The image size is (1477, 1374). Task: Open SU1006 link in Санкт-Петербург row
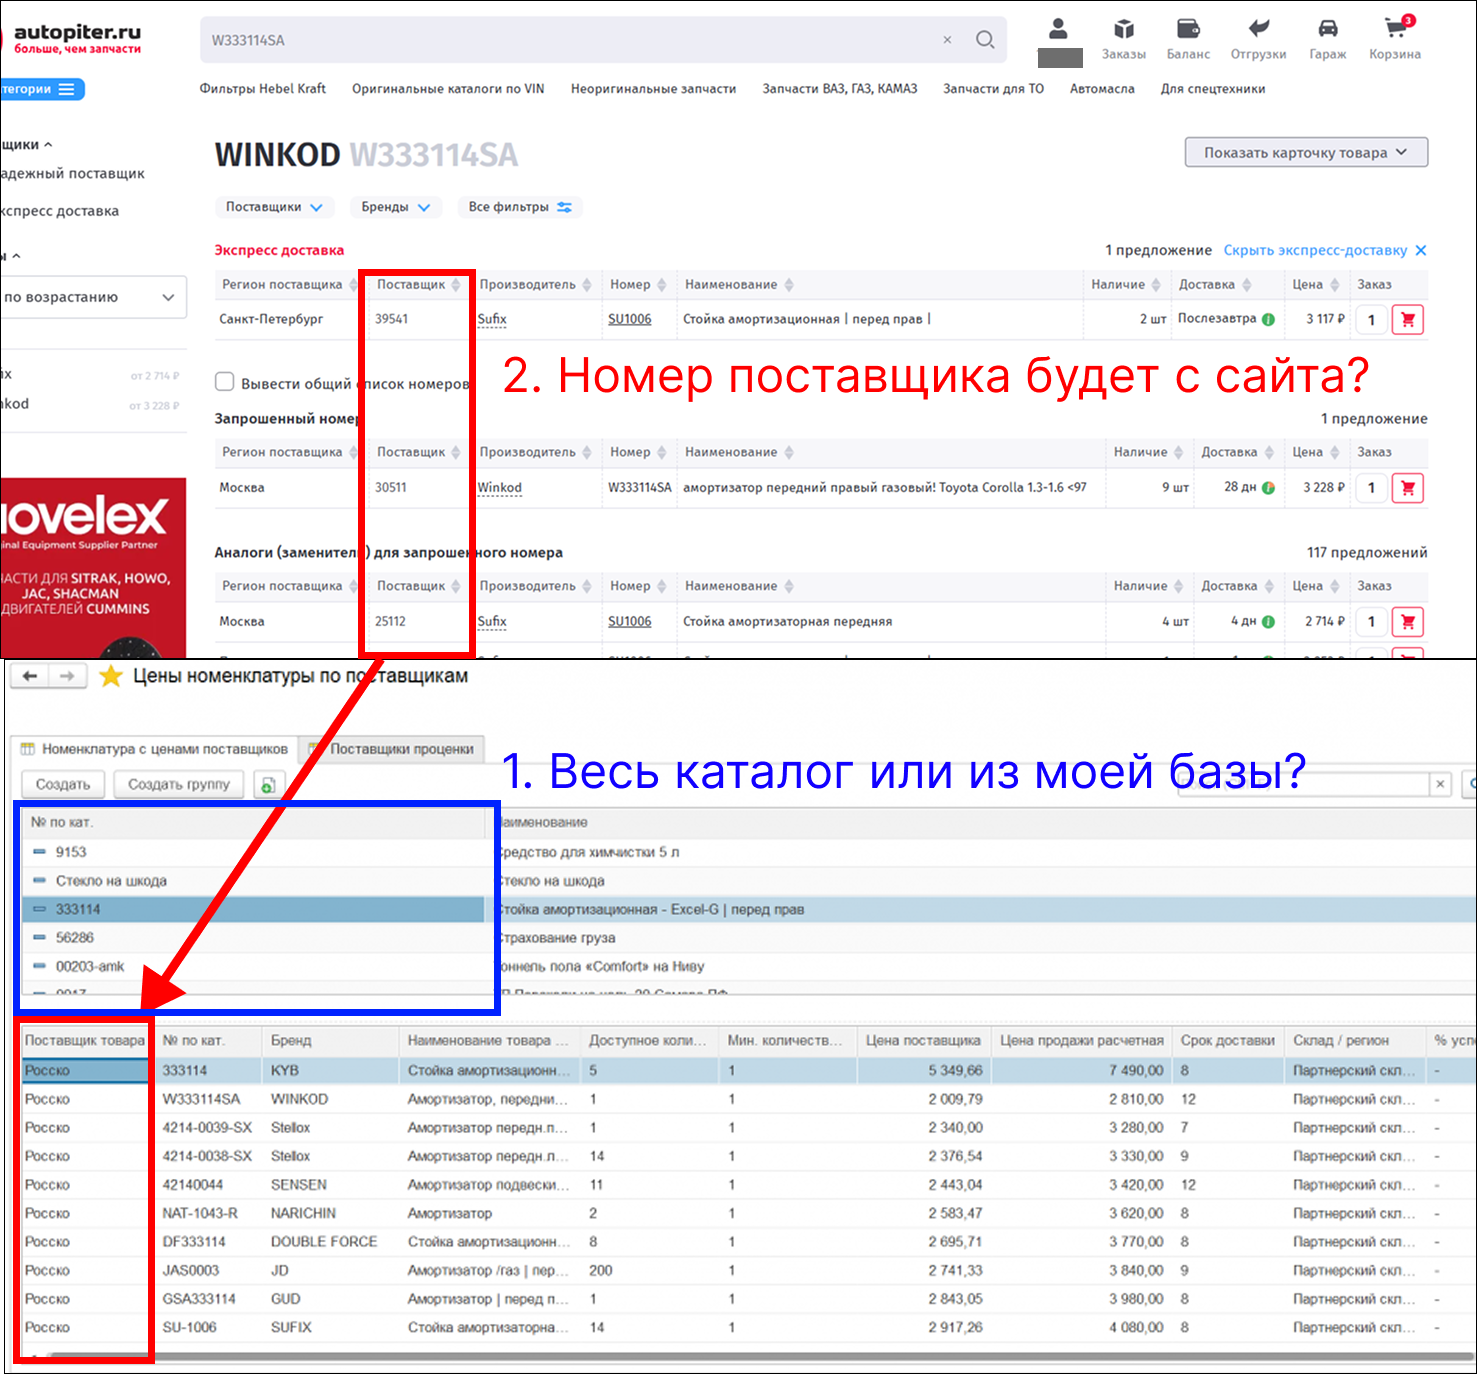(x=630, y=320)
